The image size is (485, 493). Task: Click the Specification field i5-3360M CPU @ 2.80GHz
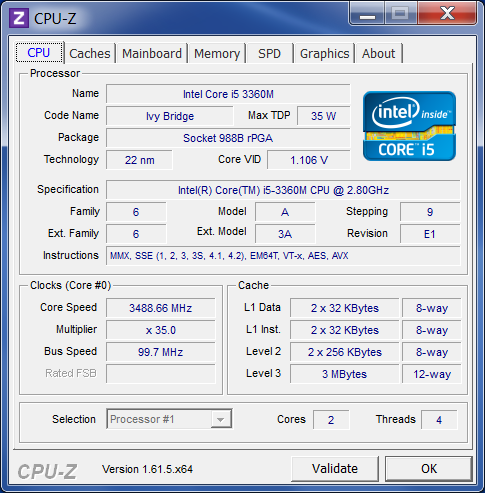click(x=283, y=190)
